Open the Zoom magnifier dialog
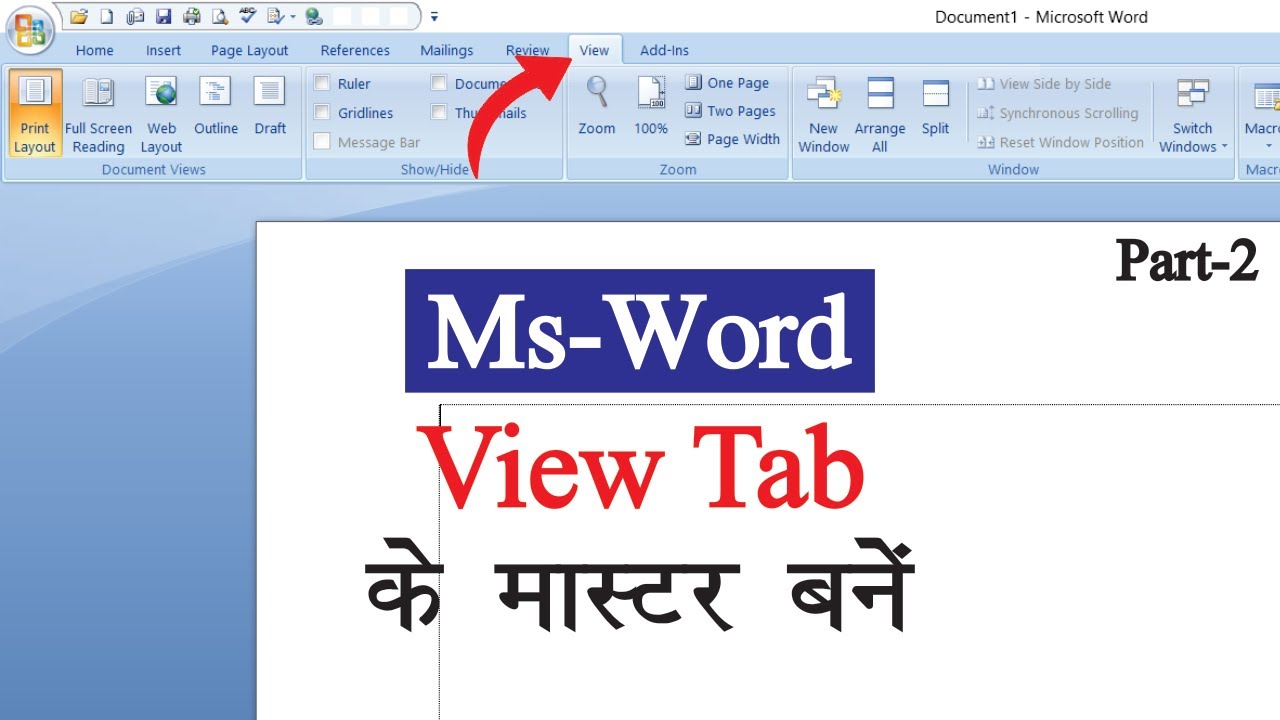 point(597,104)
